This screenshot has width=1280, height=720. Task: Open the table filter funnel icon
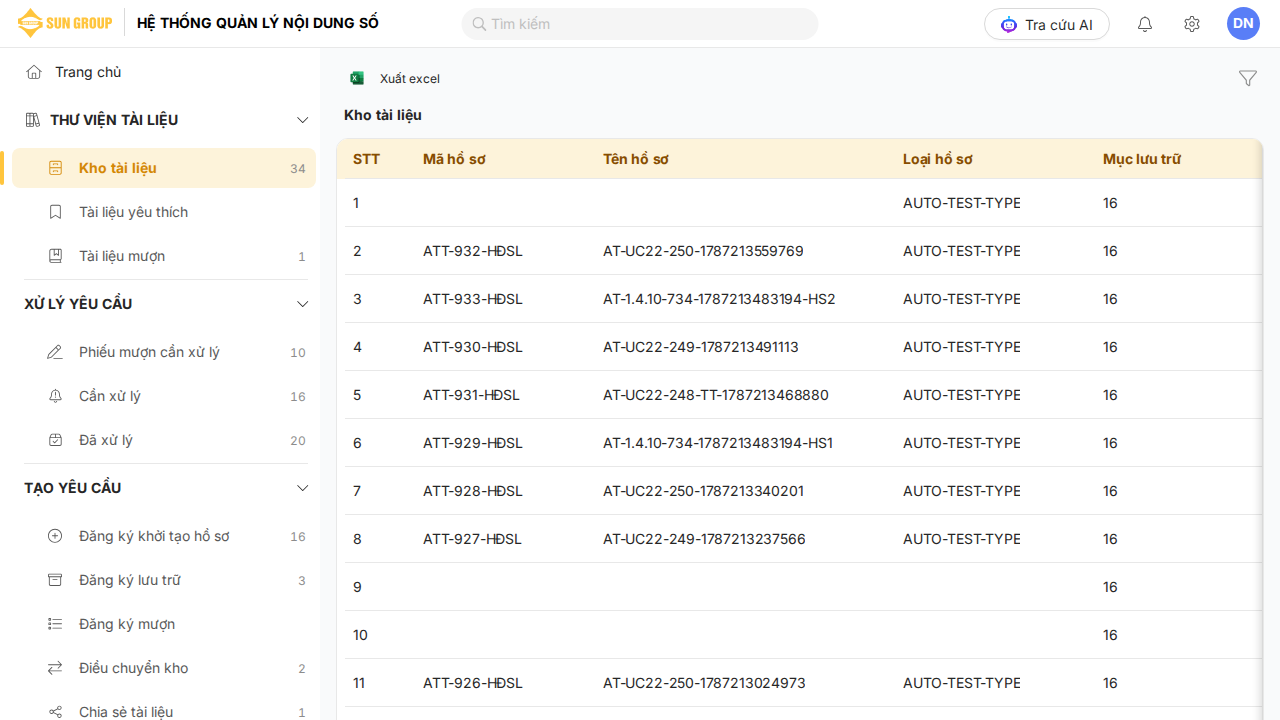click(x=1248, y=78)
